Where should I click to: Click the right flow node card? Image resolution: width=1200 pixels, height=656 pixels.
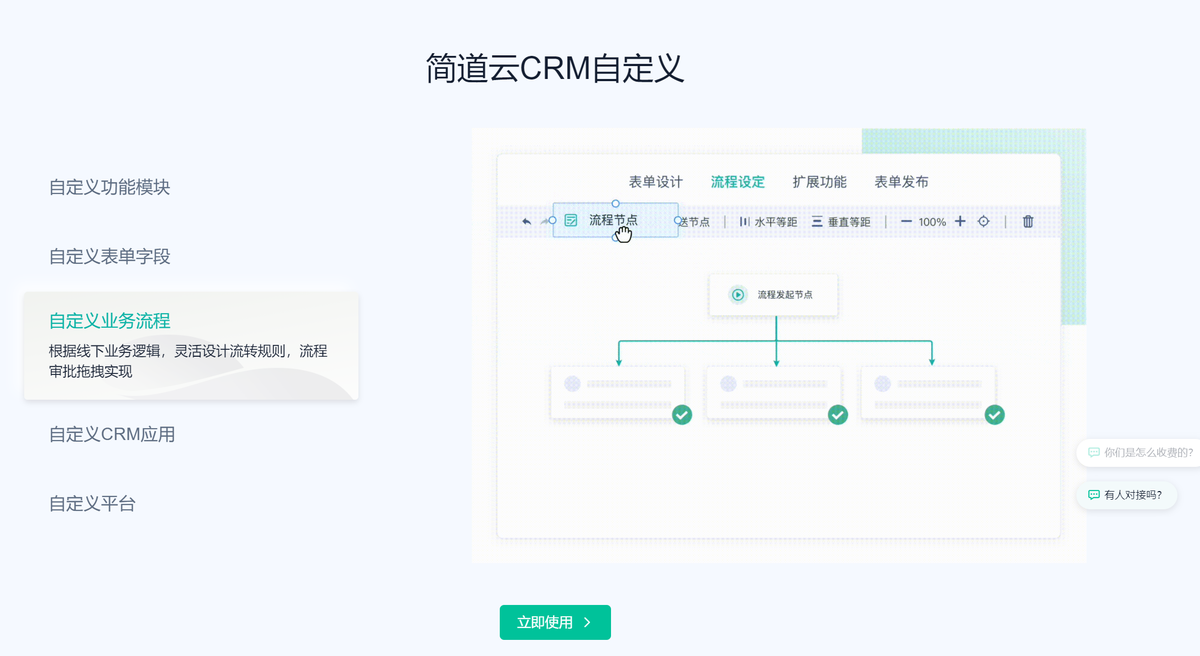point(929,392)
